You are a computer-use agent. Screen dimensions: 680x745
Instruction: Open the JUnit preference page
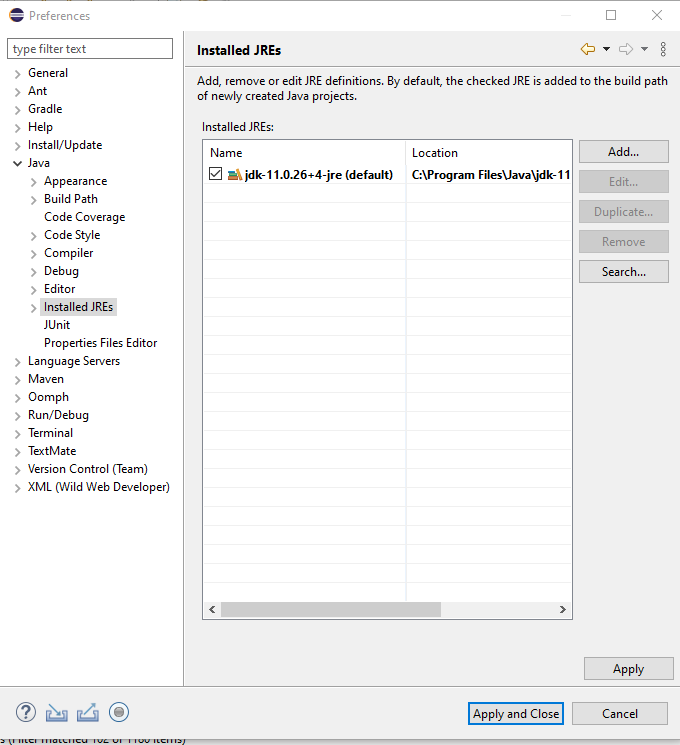(x=57, y=325)
